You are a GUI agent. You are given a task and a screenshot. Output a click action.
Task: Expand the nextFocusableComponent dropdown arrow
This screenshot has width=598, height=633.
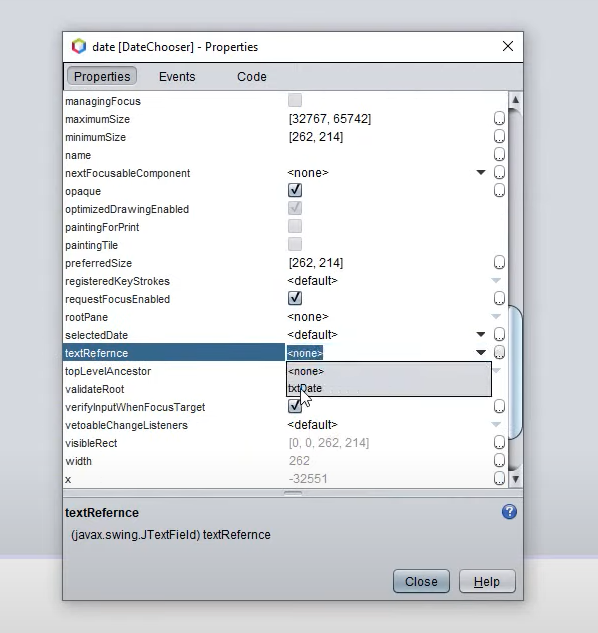[480, 173]
